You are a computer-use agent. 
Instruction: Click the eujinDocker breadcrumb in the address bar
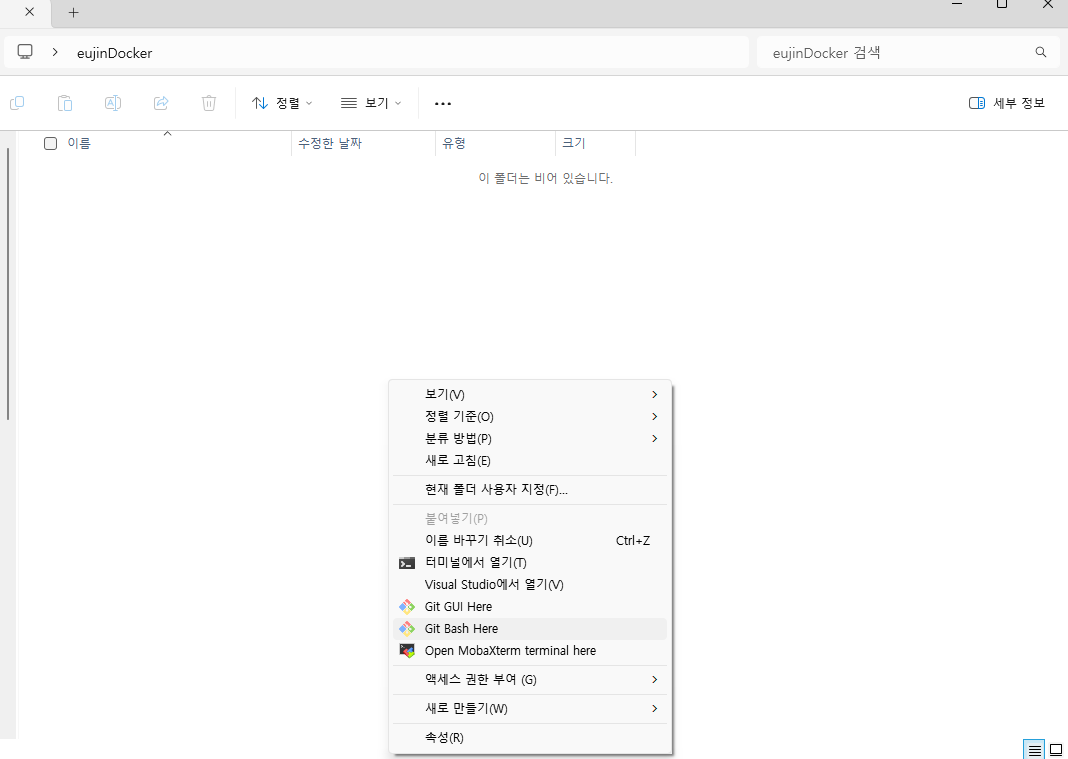click(x=114, y=51)
